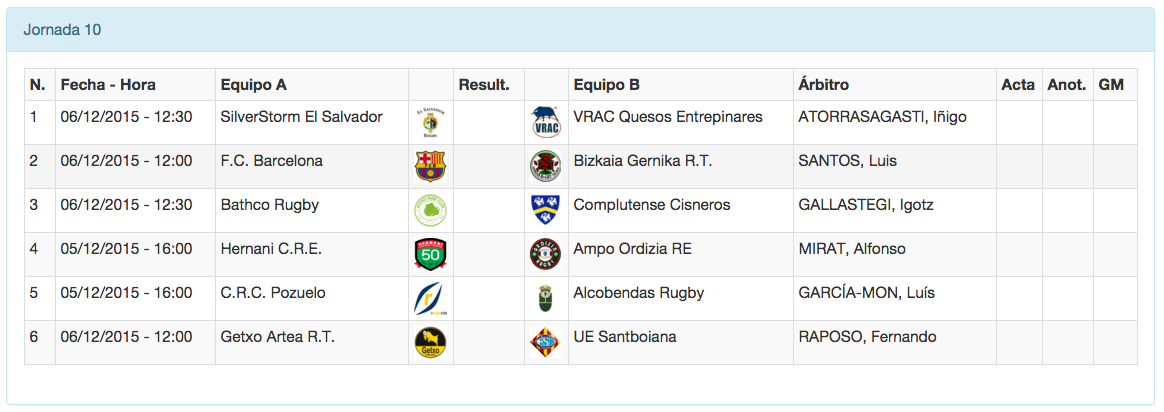Click referee name RAPOSO, Fernando

(x=867, y=337)
